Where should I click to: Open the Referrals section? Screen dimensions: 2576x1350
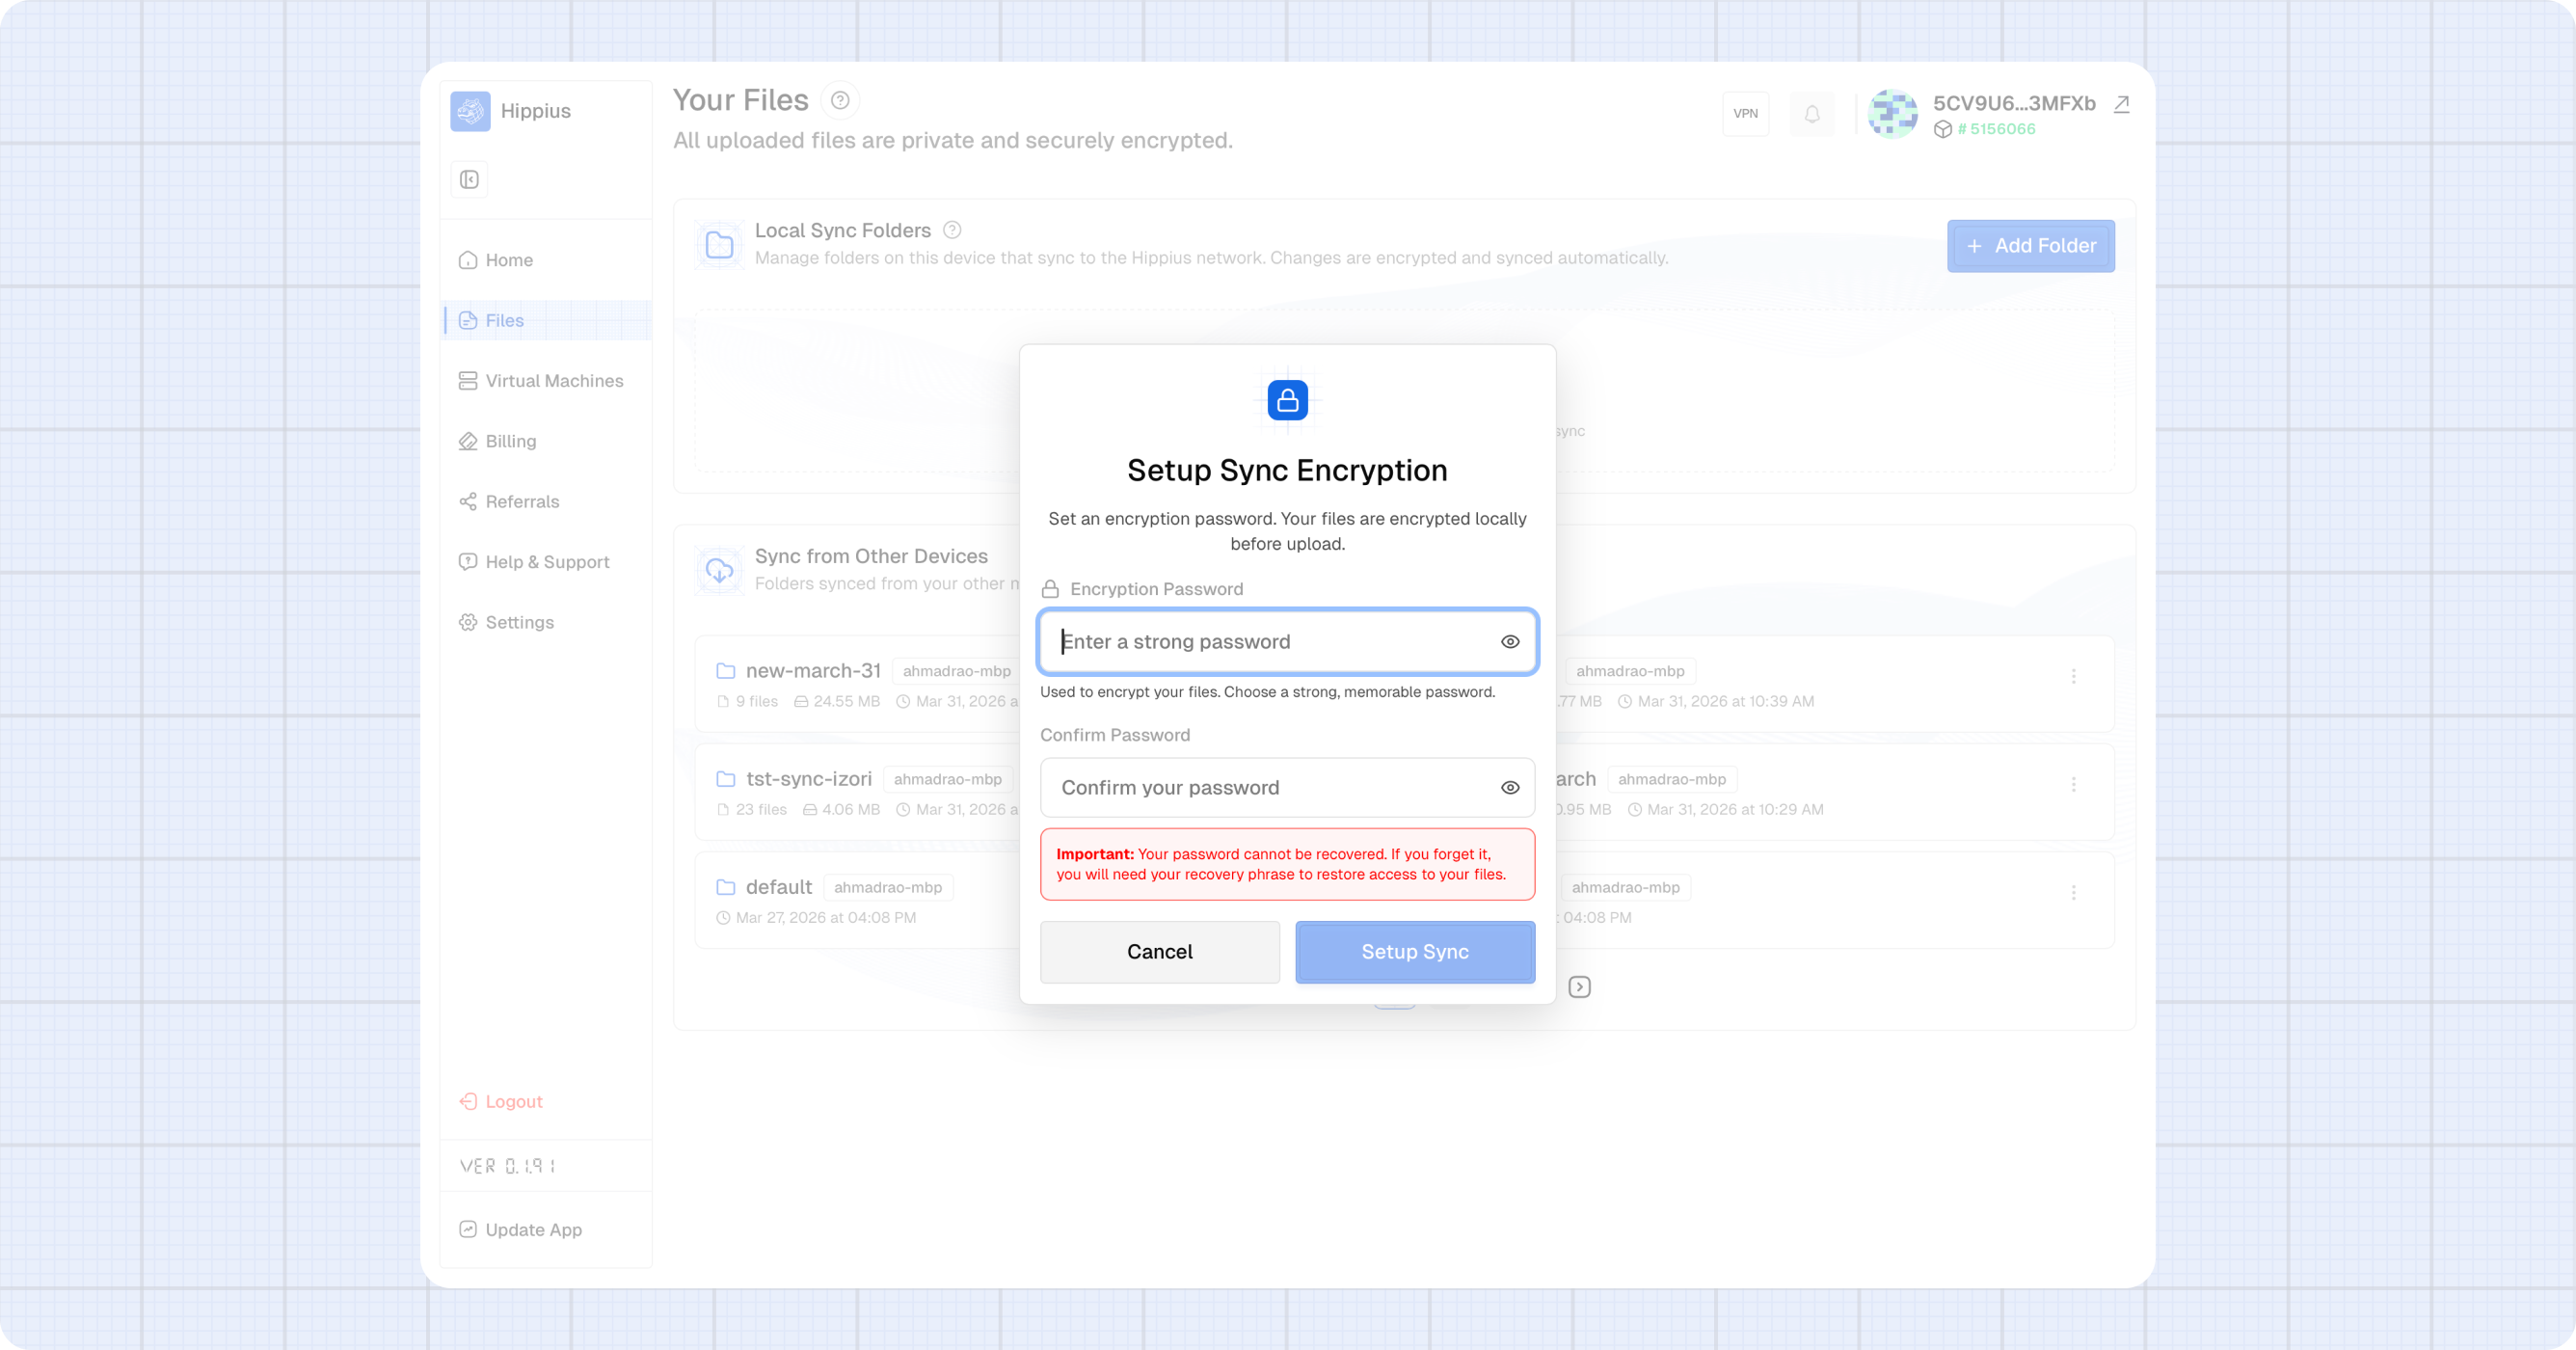pyautogui.click(x=521, y=501)
